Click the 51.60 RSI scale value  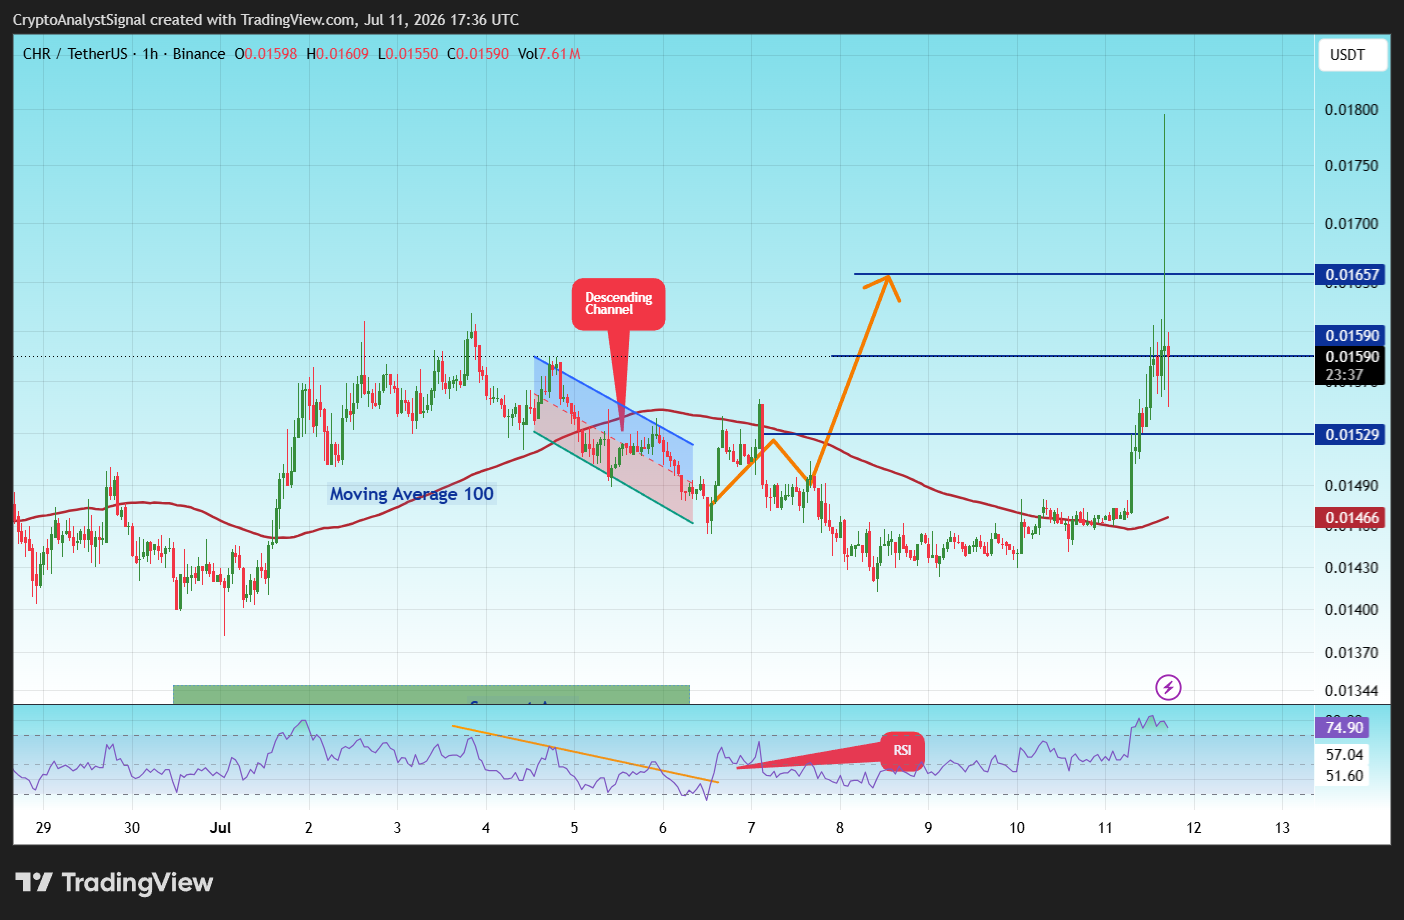click(x=1345, y=776)
